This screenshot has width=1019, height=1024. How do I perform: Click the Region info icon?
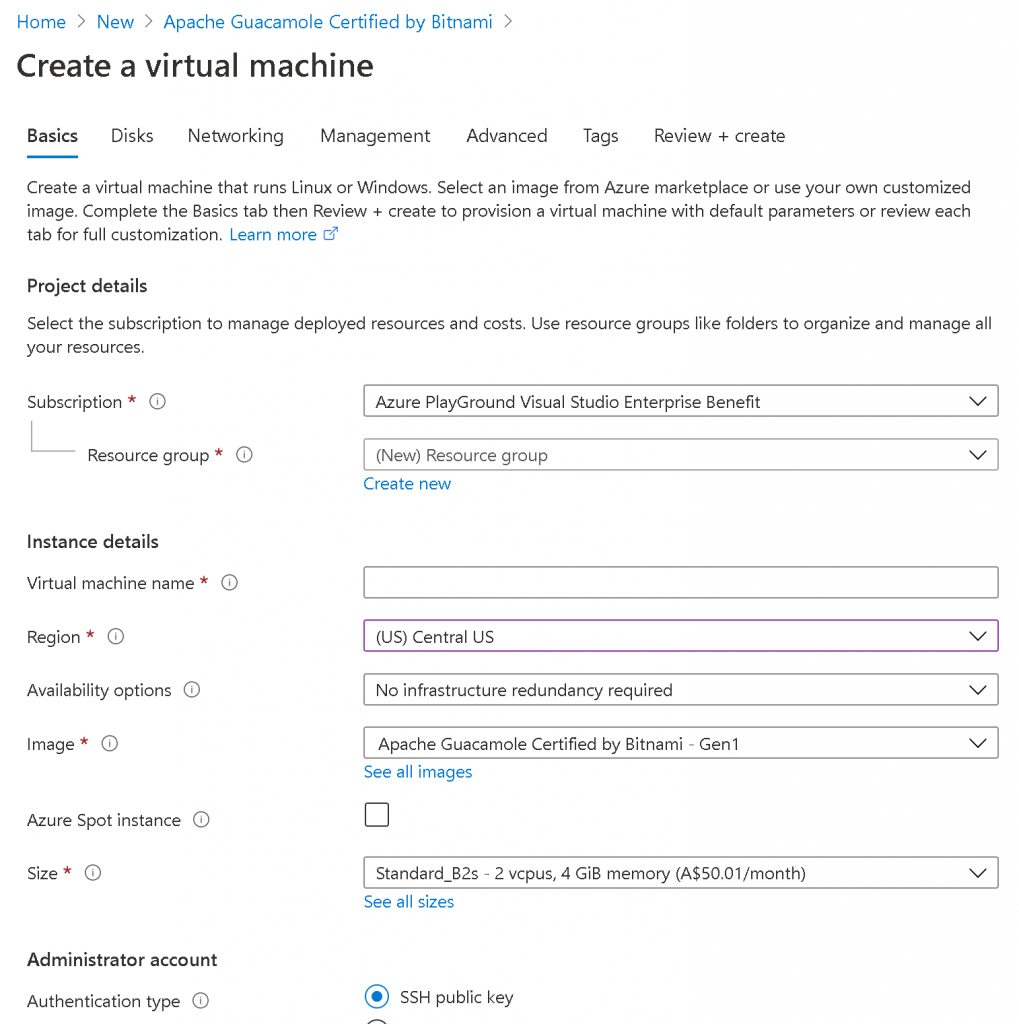point(116,637)
